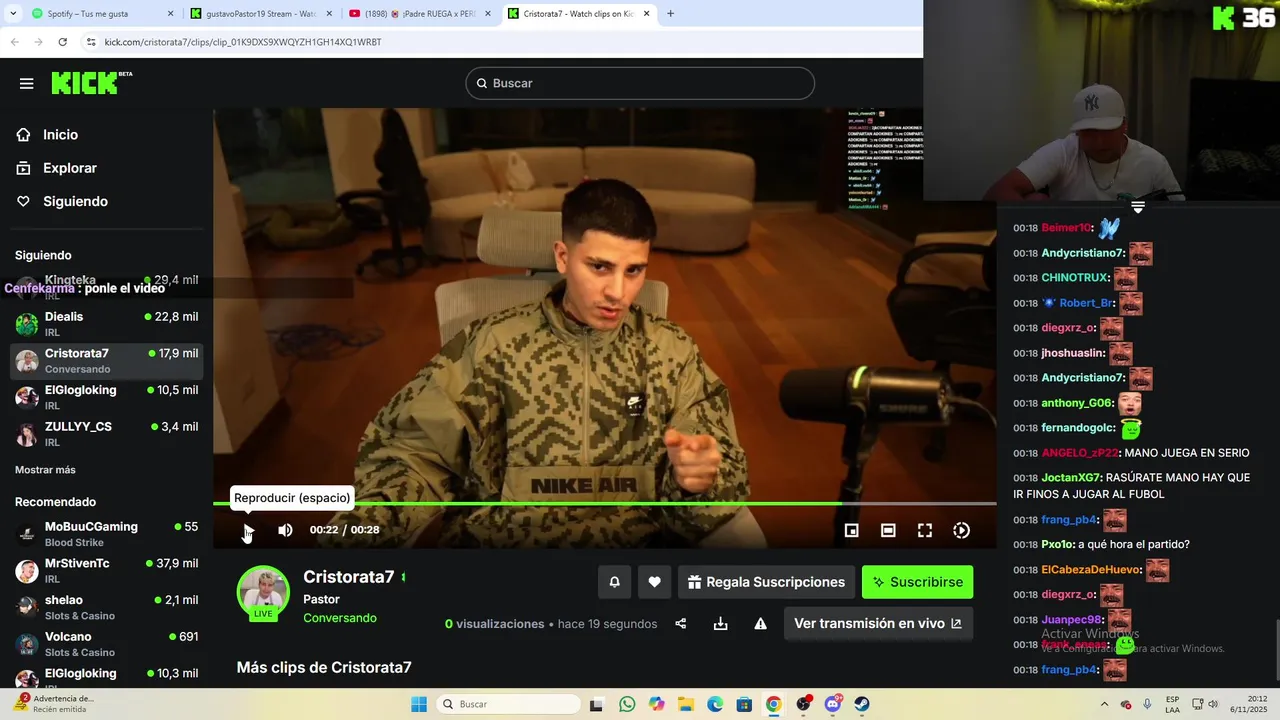Click the Conversando category link
The image size is (1280, 720).
340,618
